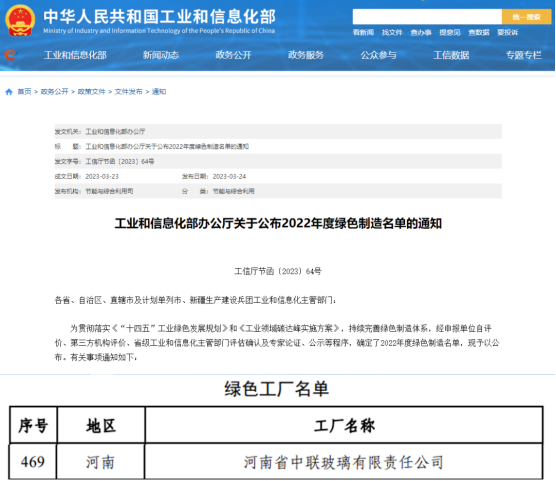
Task: Open the 新闻动态 menu
Action: coord(161,55)
